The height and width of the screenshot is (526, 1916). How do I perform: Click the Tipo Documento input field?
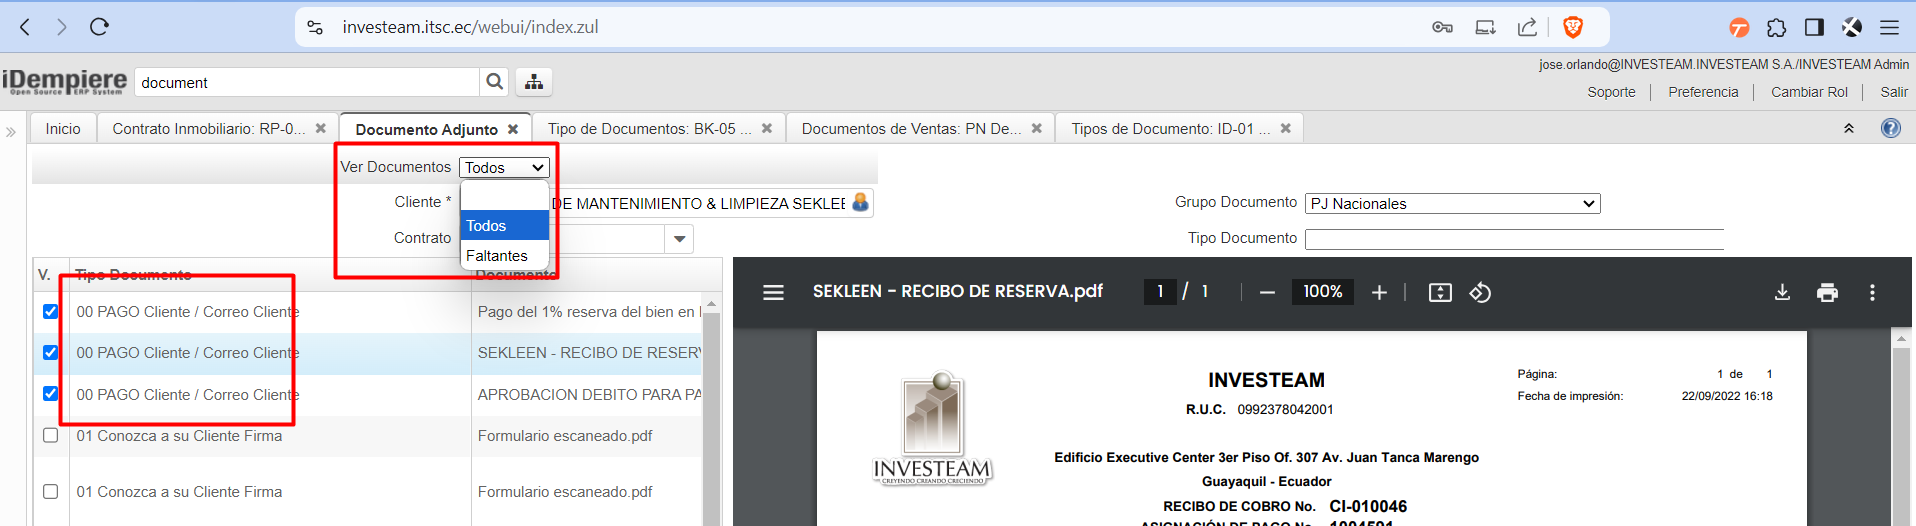point(1514,239)
